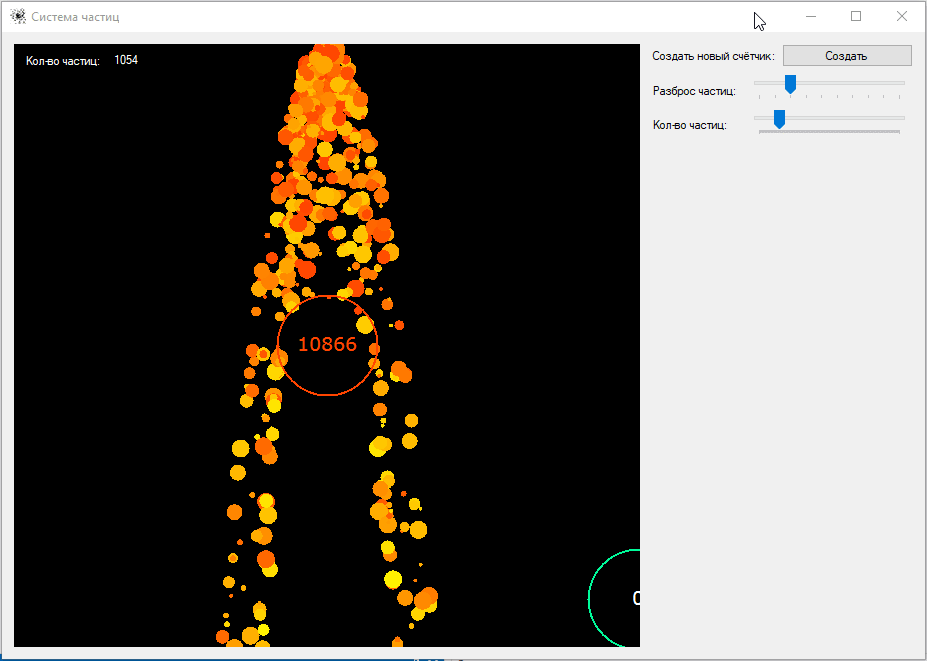Click the "Кол-во частиц:" label in side panel
927x661 pixels.
689,125
